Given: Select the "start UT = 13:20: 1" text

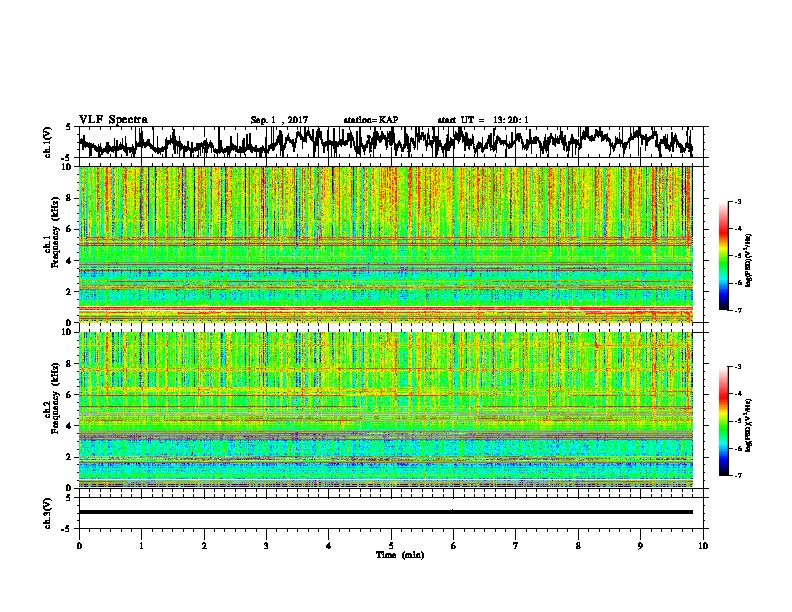Looking at the screenshot, I should click(x=483, y=120).
